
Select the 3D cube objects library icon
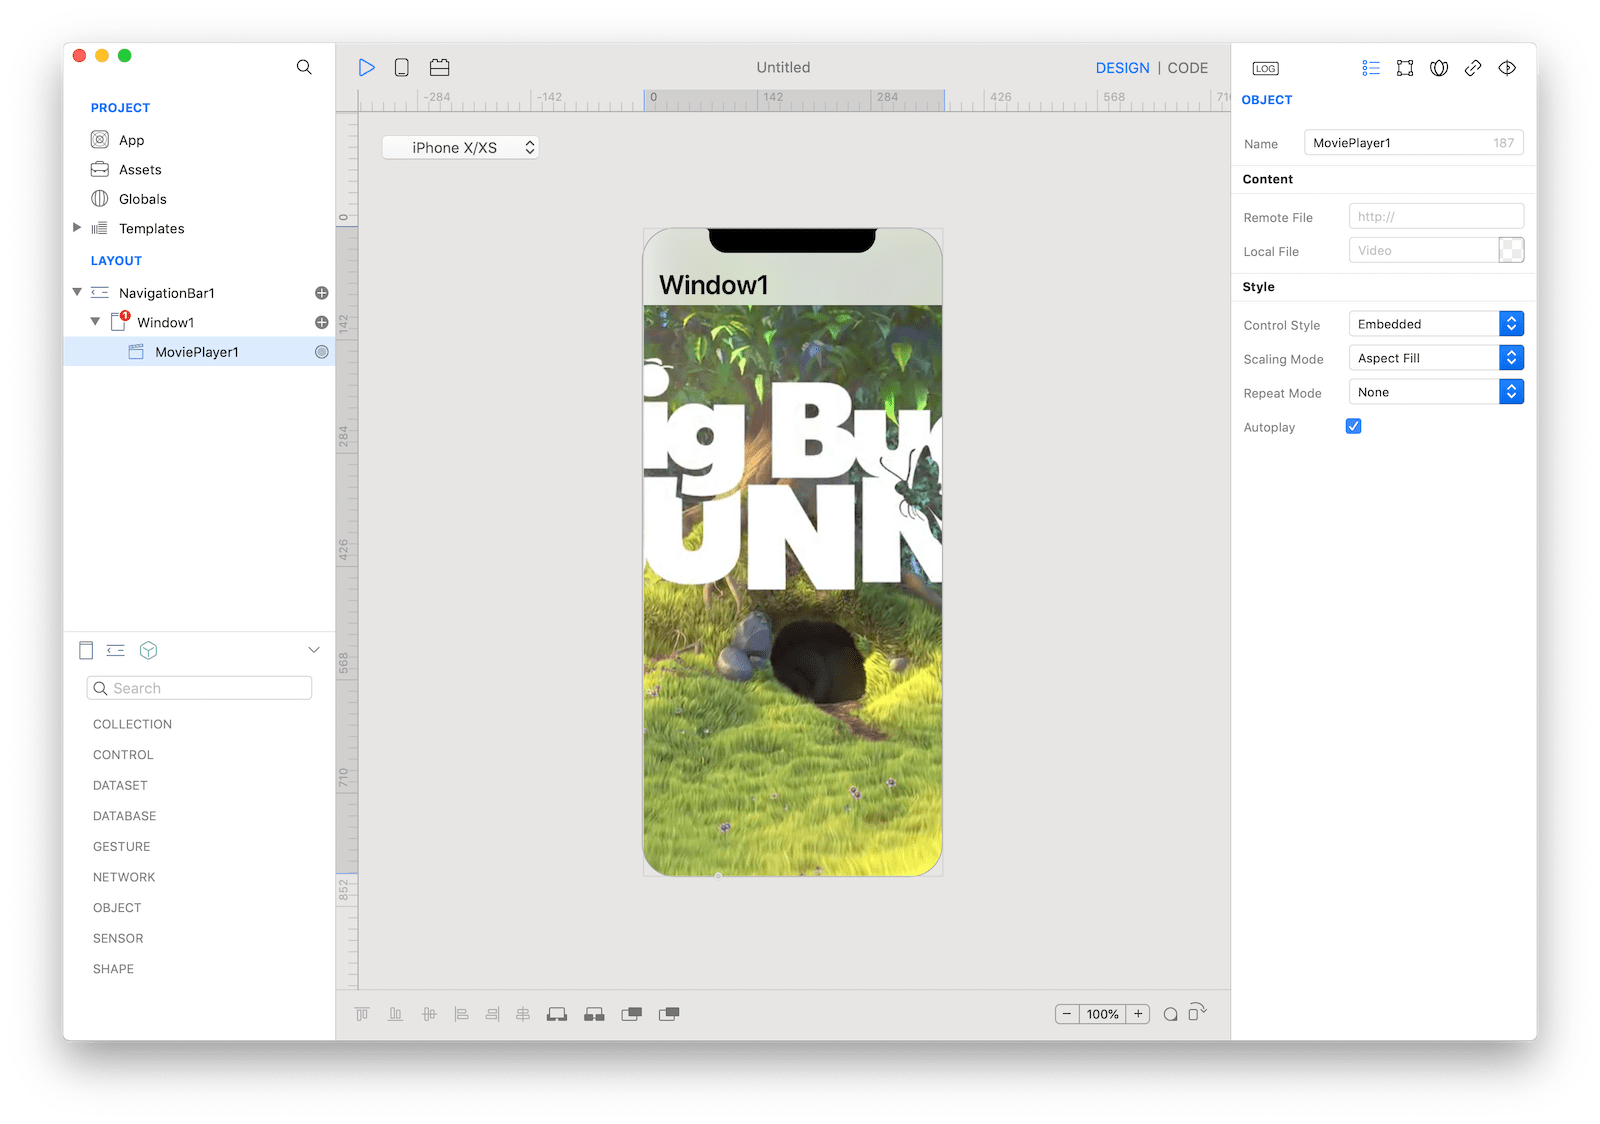click(x=148, y=650)
